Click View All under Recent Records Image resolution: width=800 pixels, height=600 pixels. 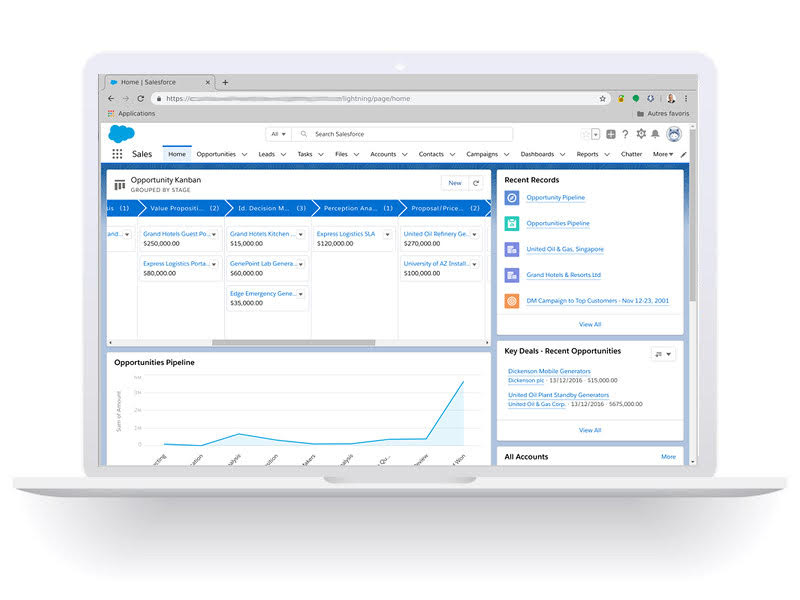click(590, 324)
